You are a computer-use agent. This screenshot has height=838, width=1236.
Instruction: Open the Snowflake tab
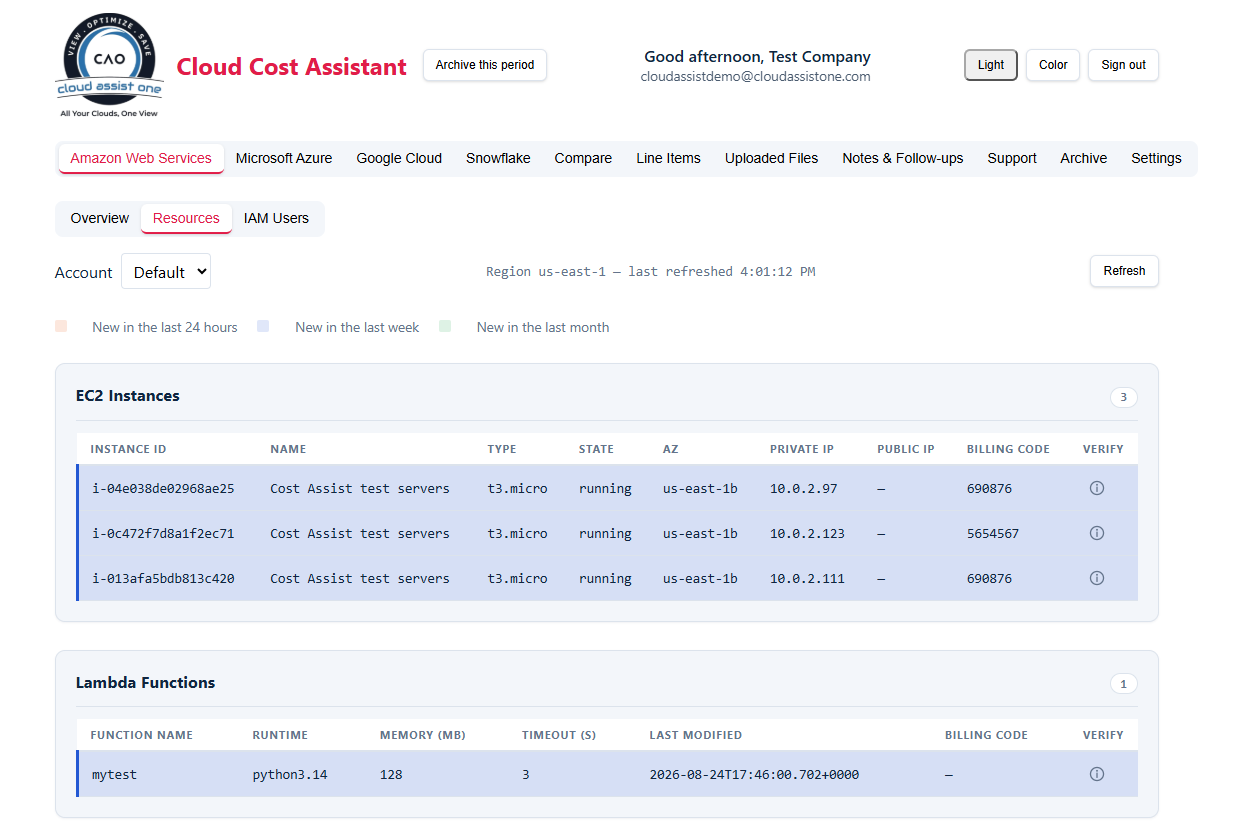pyautogui.click(x=498, y=158)
